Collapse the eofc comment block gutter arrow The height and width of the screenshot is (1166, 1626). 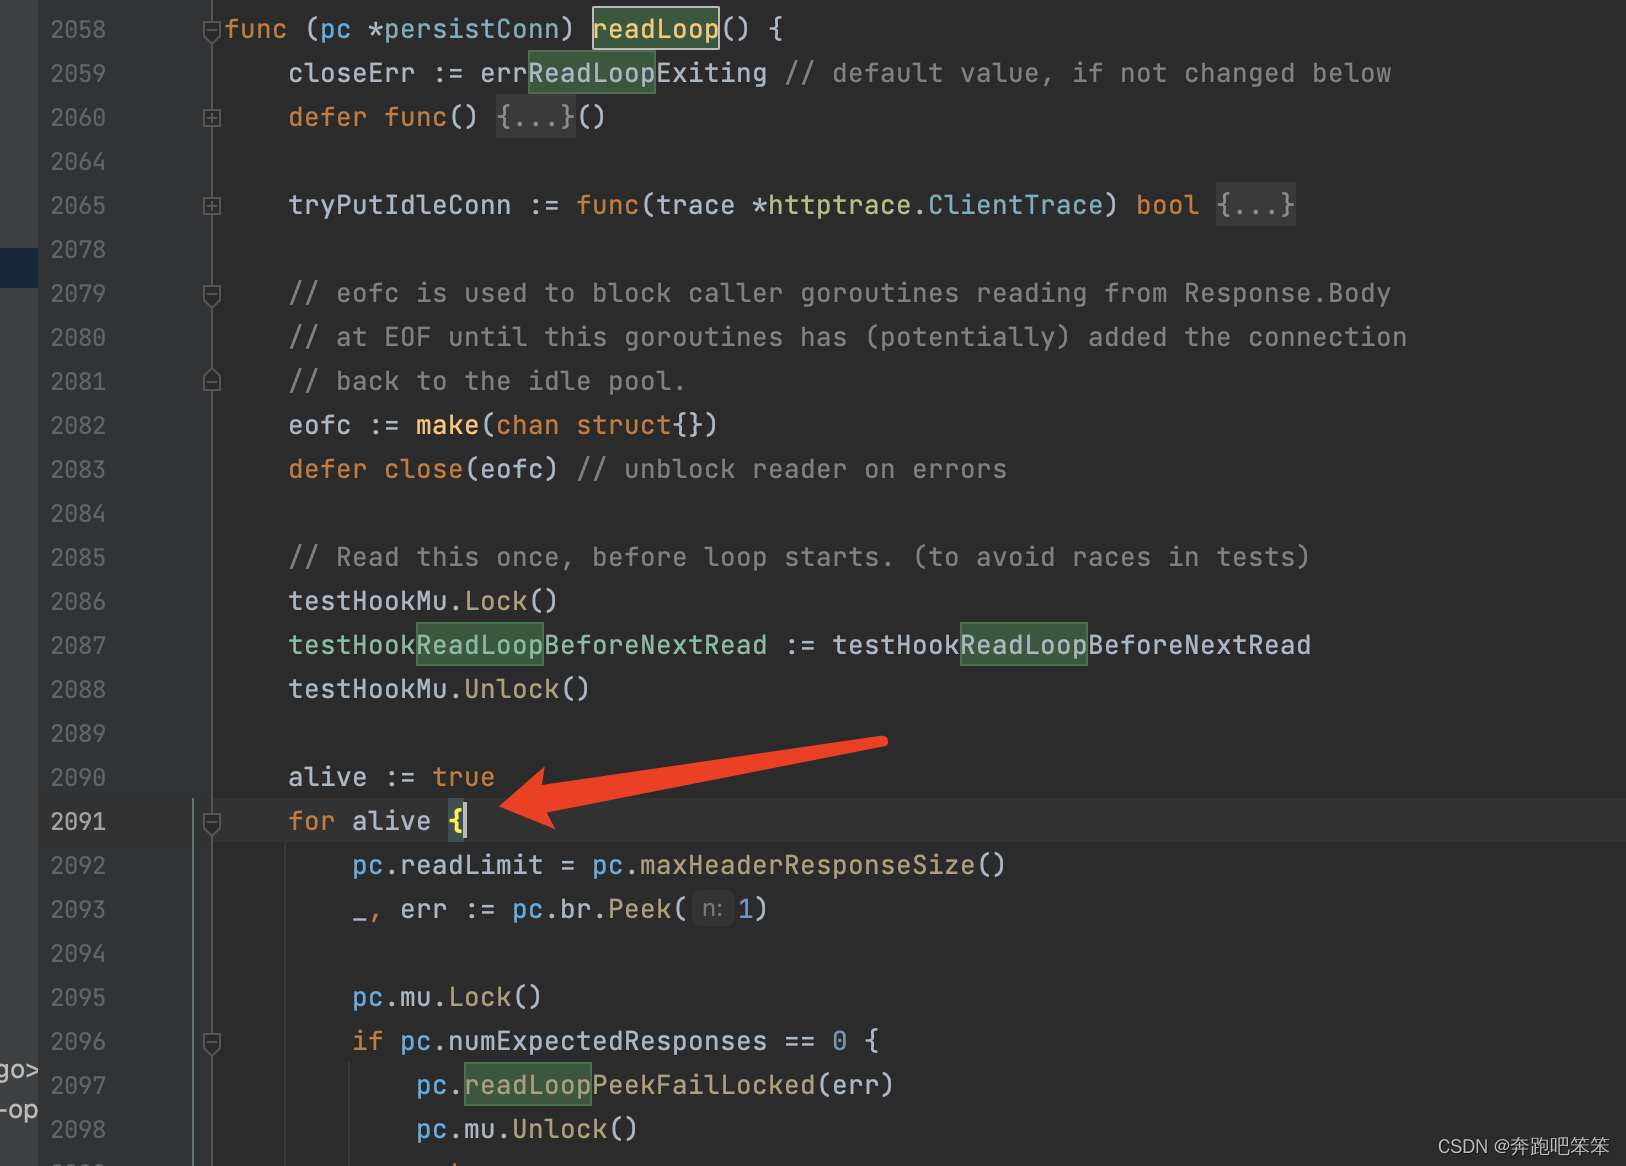(x=211, y=293)
